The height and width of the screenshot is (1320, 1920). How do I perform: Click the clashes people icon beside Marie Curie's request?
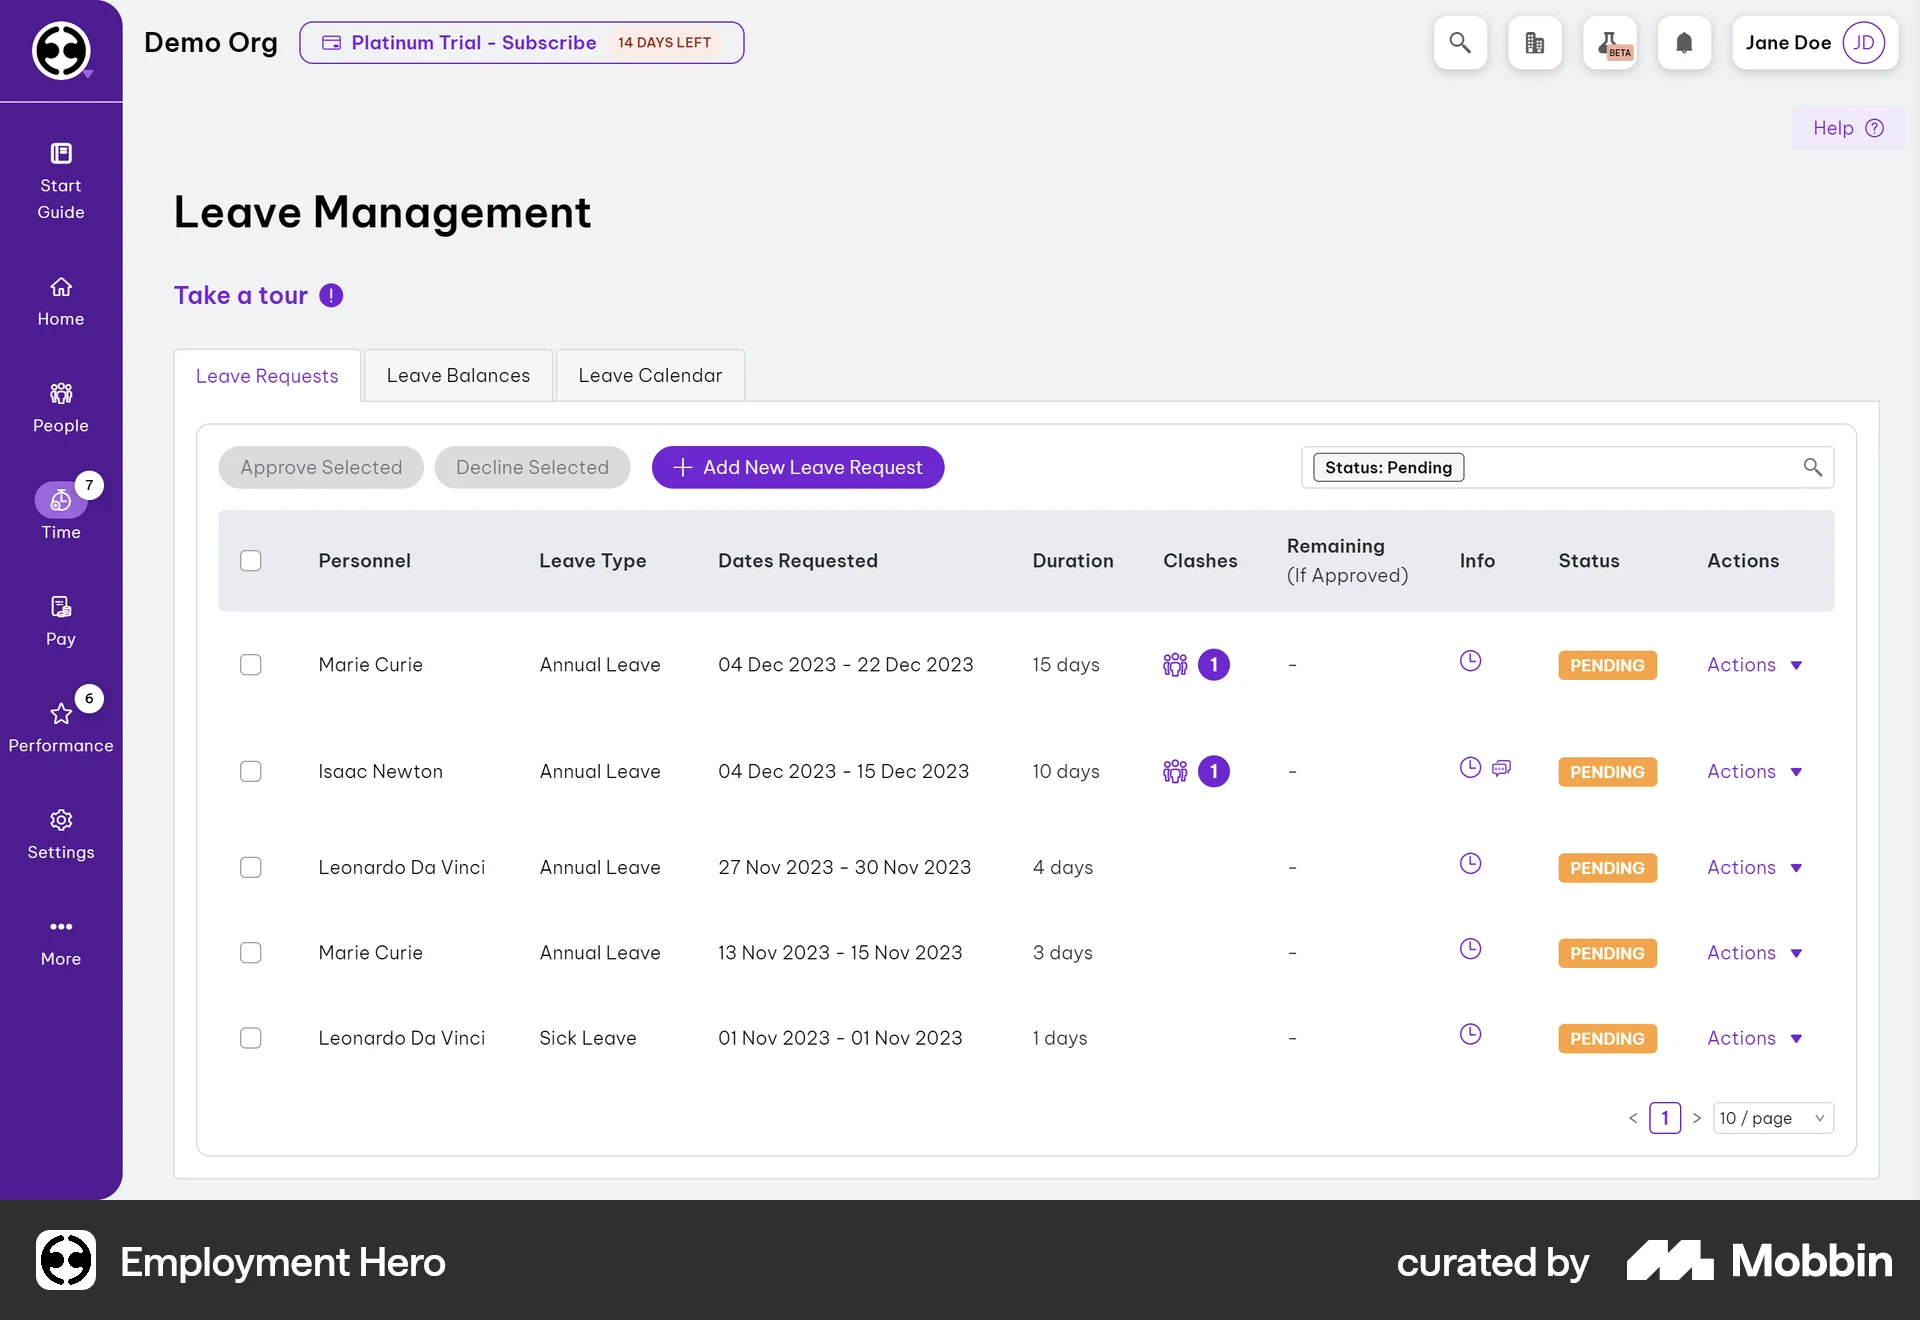coord(1175,665)
